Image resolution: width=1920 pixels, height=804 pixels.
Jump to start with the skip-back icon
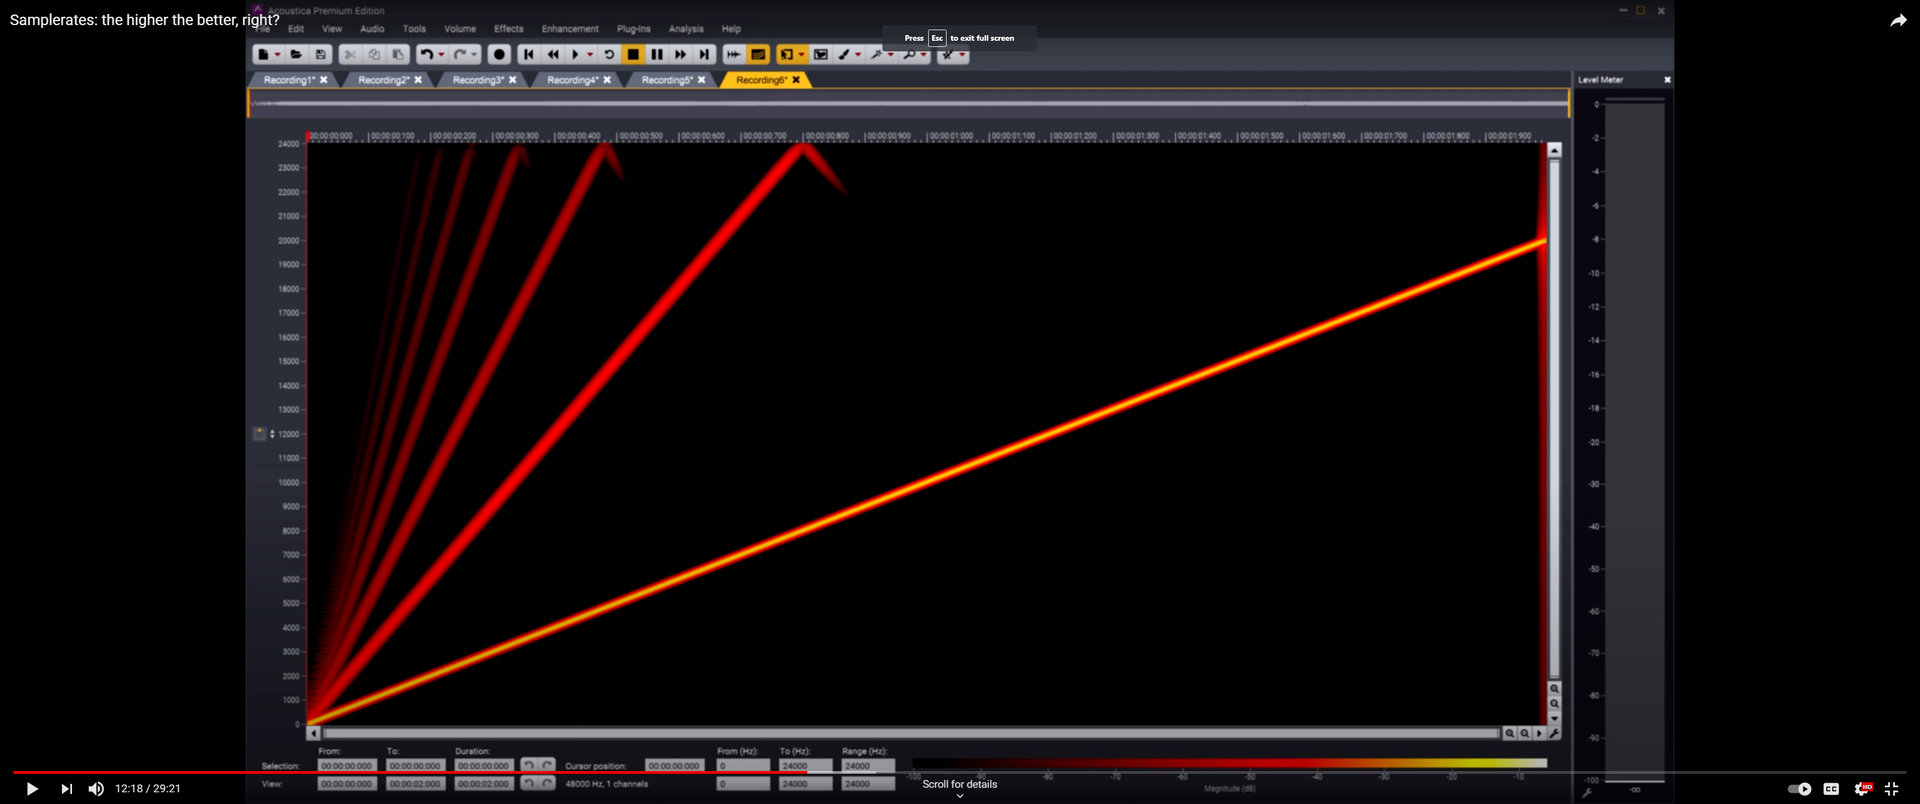tap(529, 55)
